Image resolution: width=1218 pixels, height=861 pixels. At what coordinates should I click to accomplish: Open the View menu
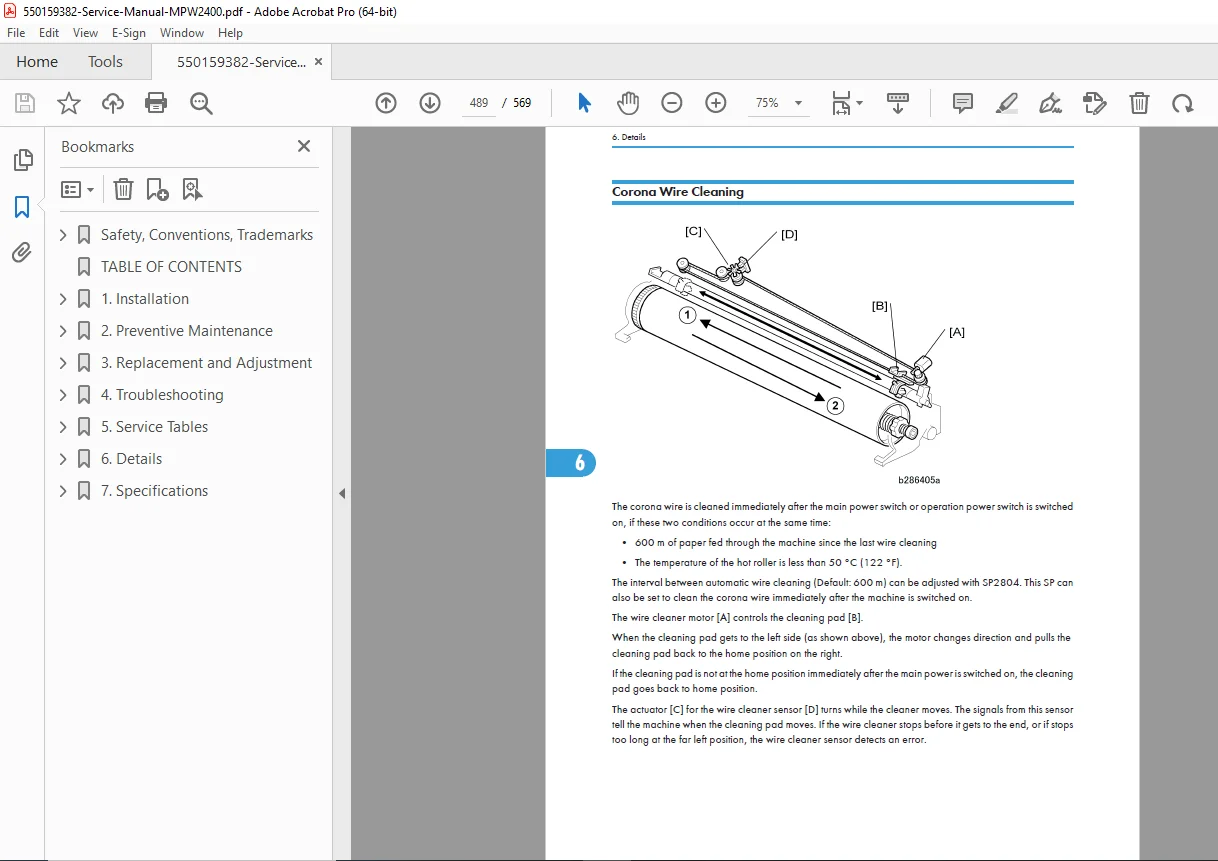pyautogui.click(x=86, y=33)
